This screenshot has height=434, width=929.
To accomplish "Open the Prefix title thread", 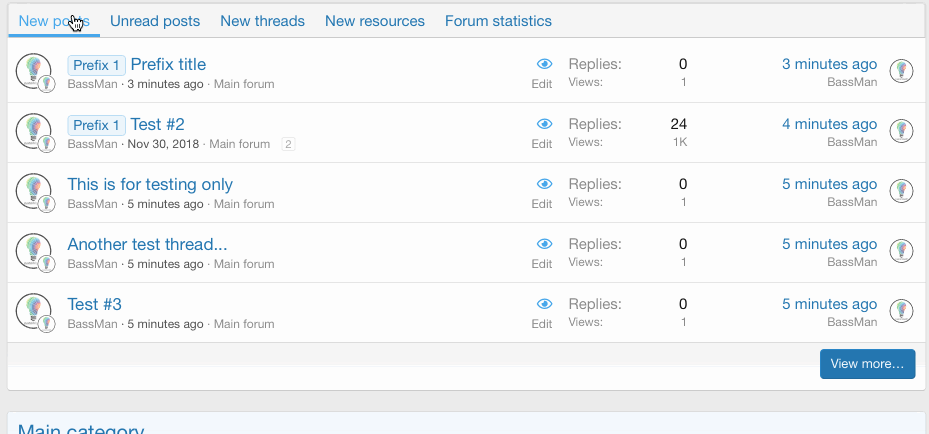I will 168,64.
